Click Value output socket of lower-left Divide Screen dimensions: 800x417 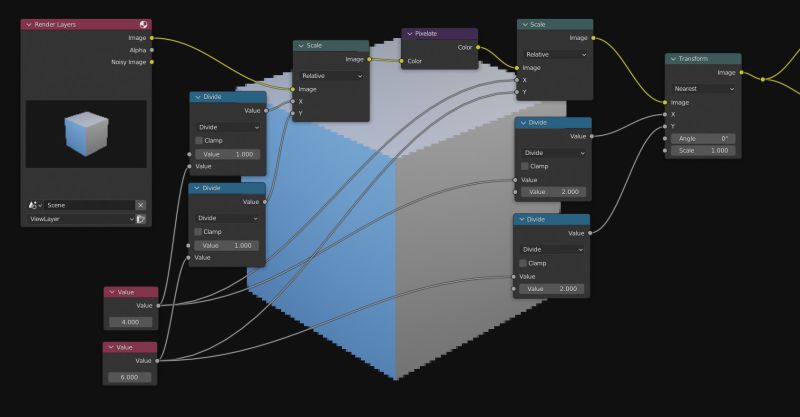coord(265,202)
